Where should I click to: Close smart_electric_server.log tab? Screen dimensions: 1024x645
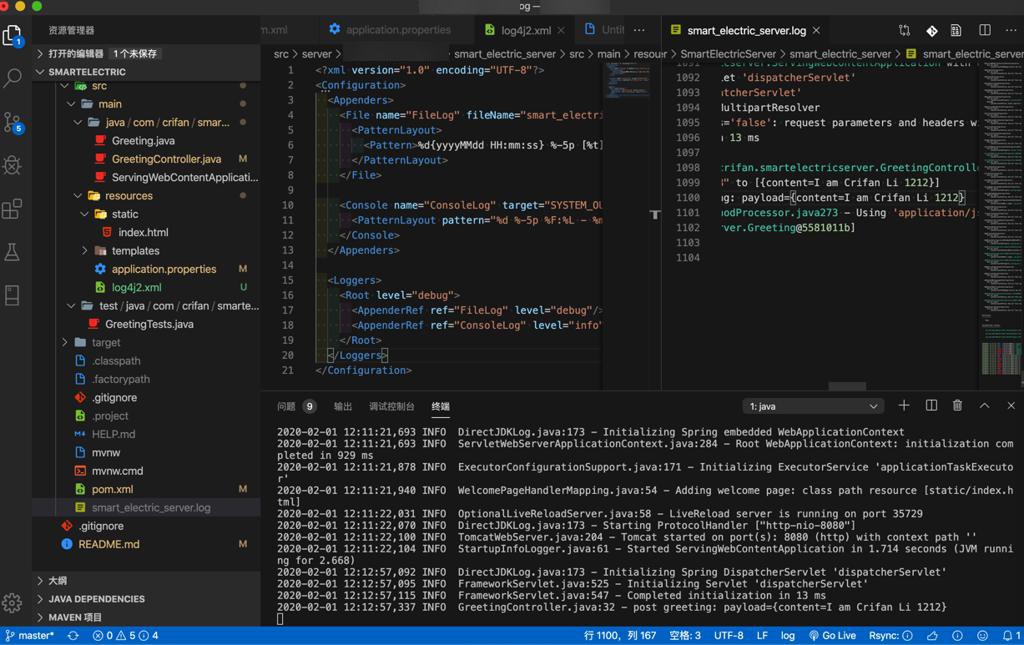point(816,30)
